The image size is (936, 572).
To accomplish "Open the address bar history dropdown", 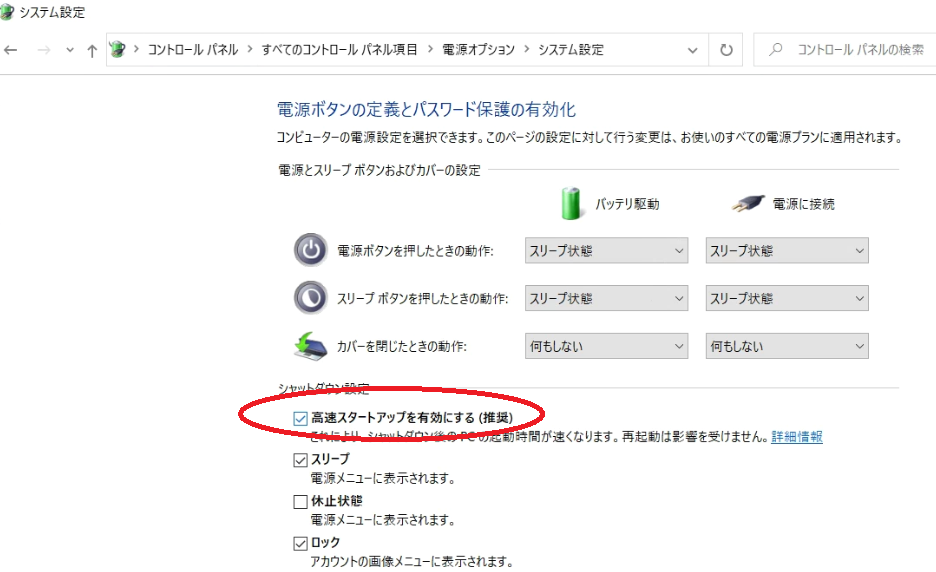I will click(x=692, y=50).
